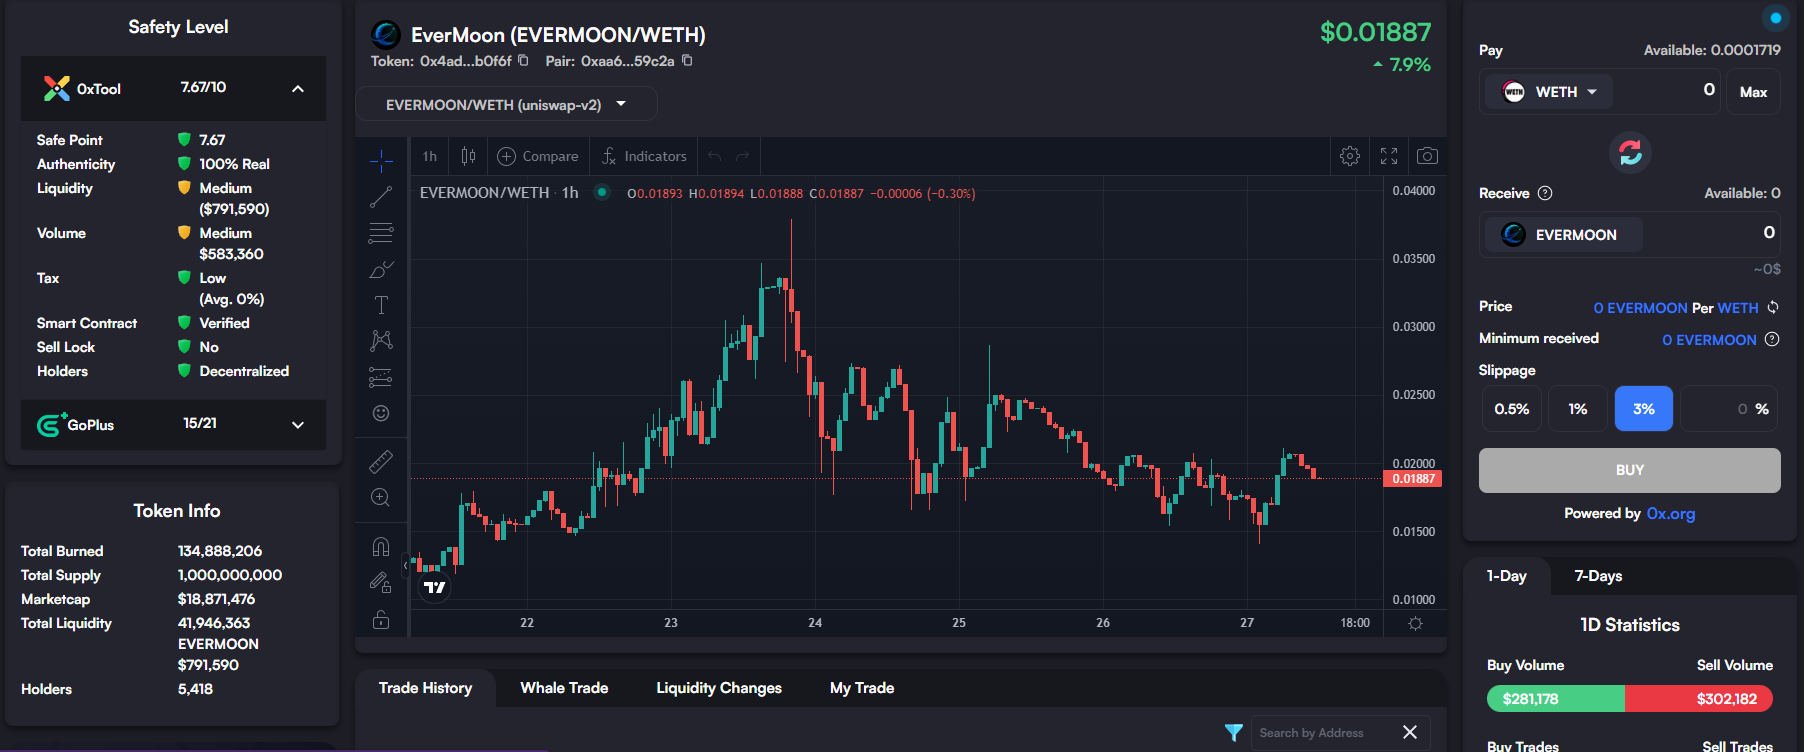Screen dimensions: 1804x752
Task: Collapse the chart left toolbar handle
Action: (x=406, y=566)
